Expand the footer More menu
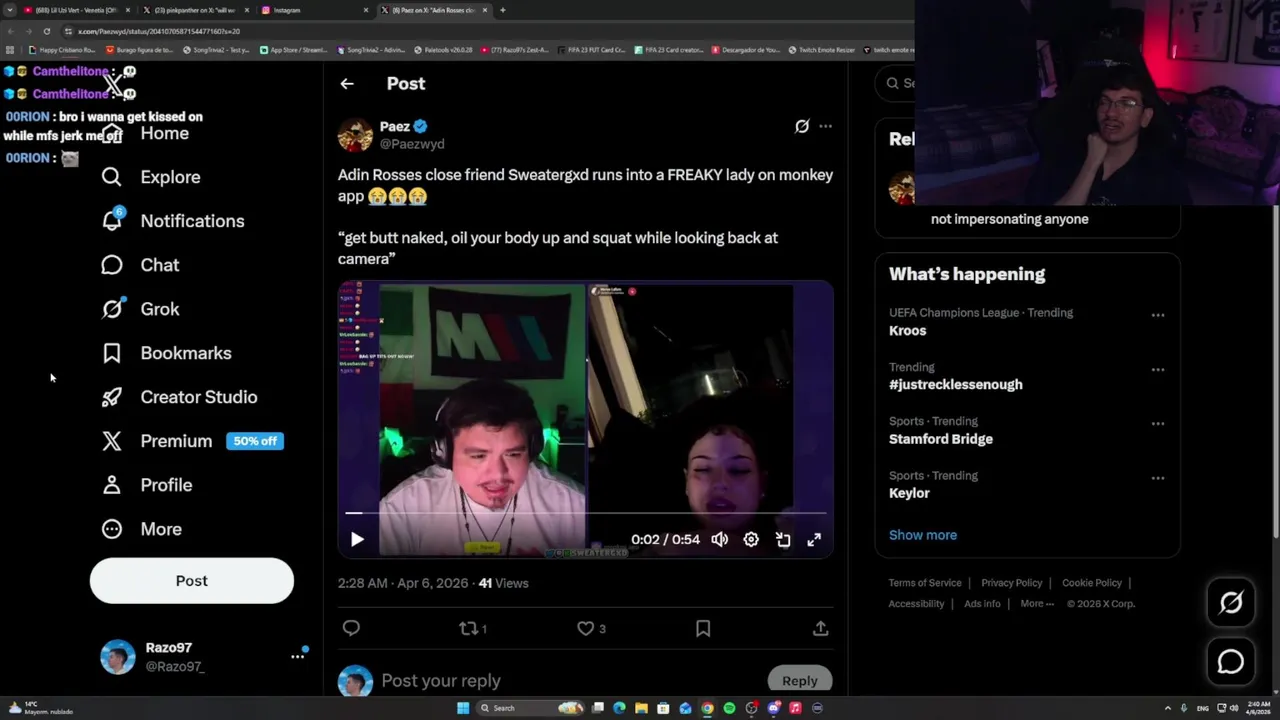The image size is (1280, 720). tap(1038, 604)
